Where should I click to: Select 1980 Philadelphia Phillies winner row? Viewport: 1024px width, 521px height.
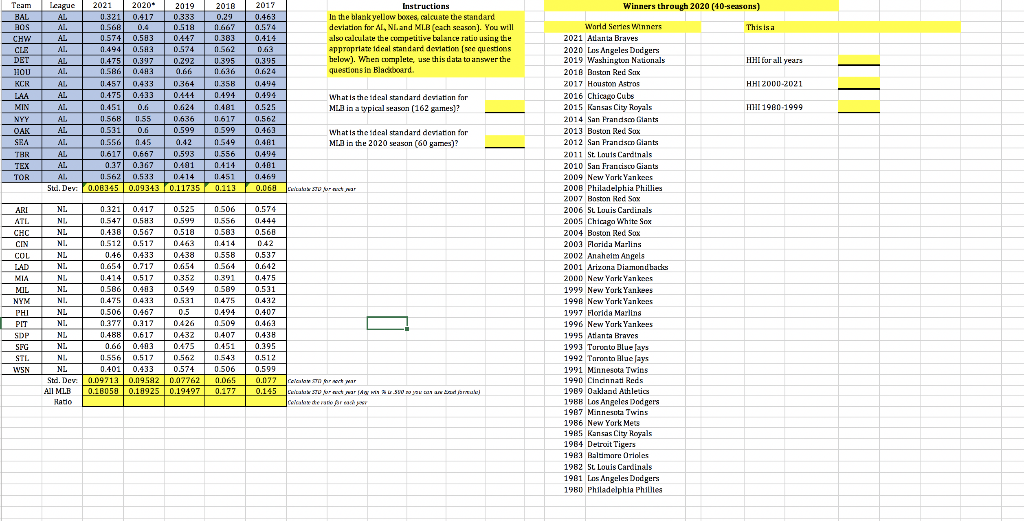pos(624,490)
